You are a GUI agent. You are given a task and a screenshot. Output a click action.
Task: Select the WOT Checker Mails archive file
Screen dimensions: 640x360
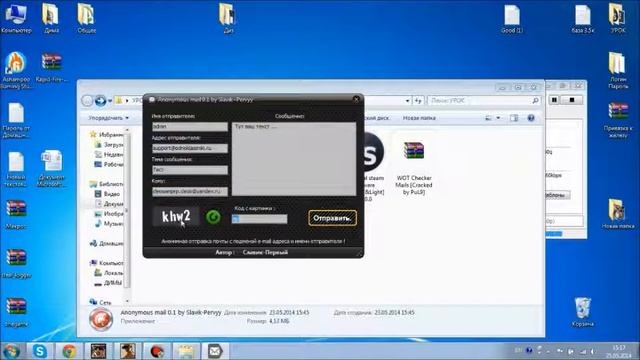414,167
